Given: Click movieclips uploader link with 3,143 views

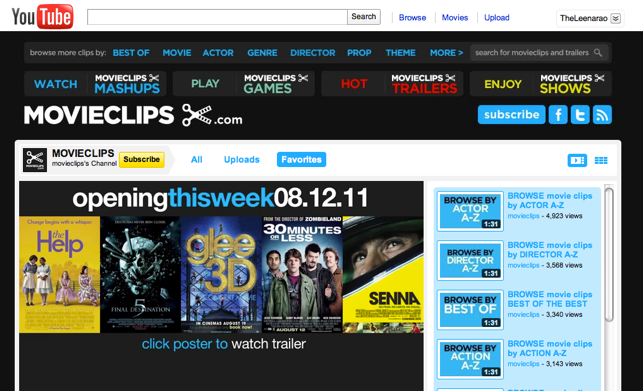Looking at the screenshot, I should [x=523, y=364].
